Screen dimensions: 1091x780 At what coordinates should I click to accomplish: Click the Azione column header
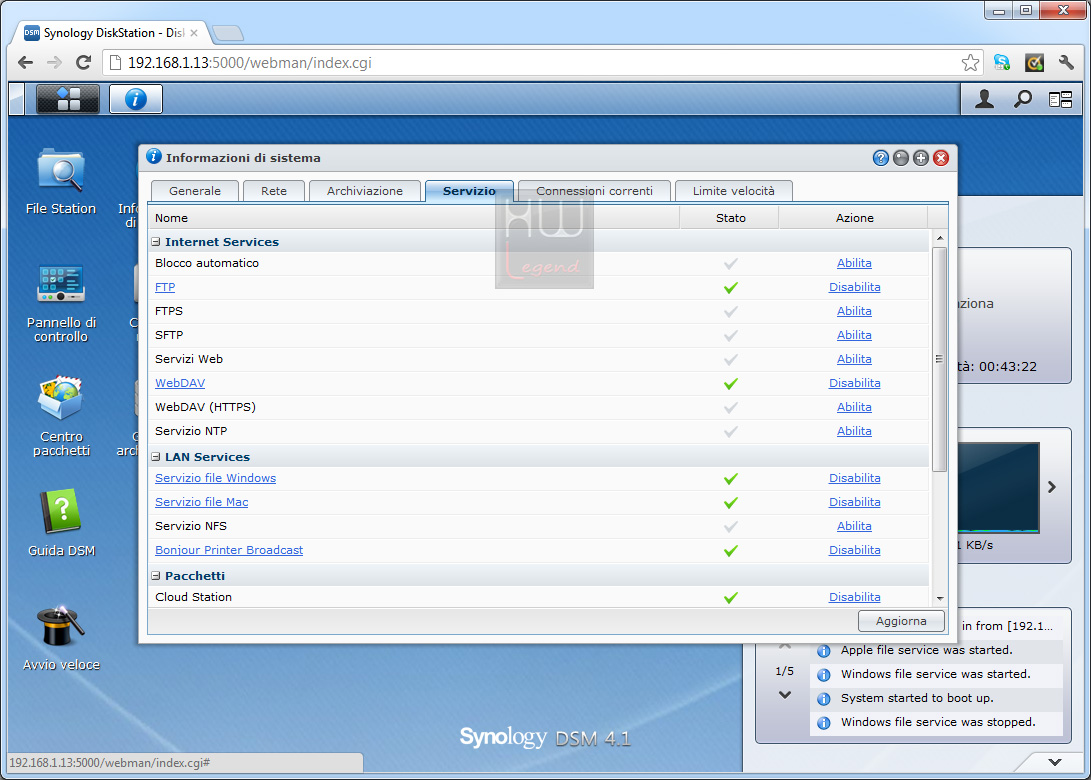click(x=854, y=218)
